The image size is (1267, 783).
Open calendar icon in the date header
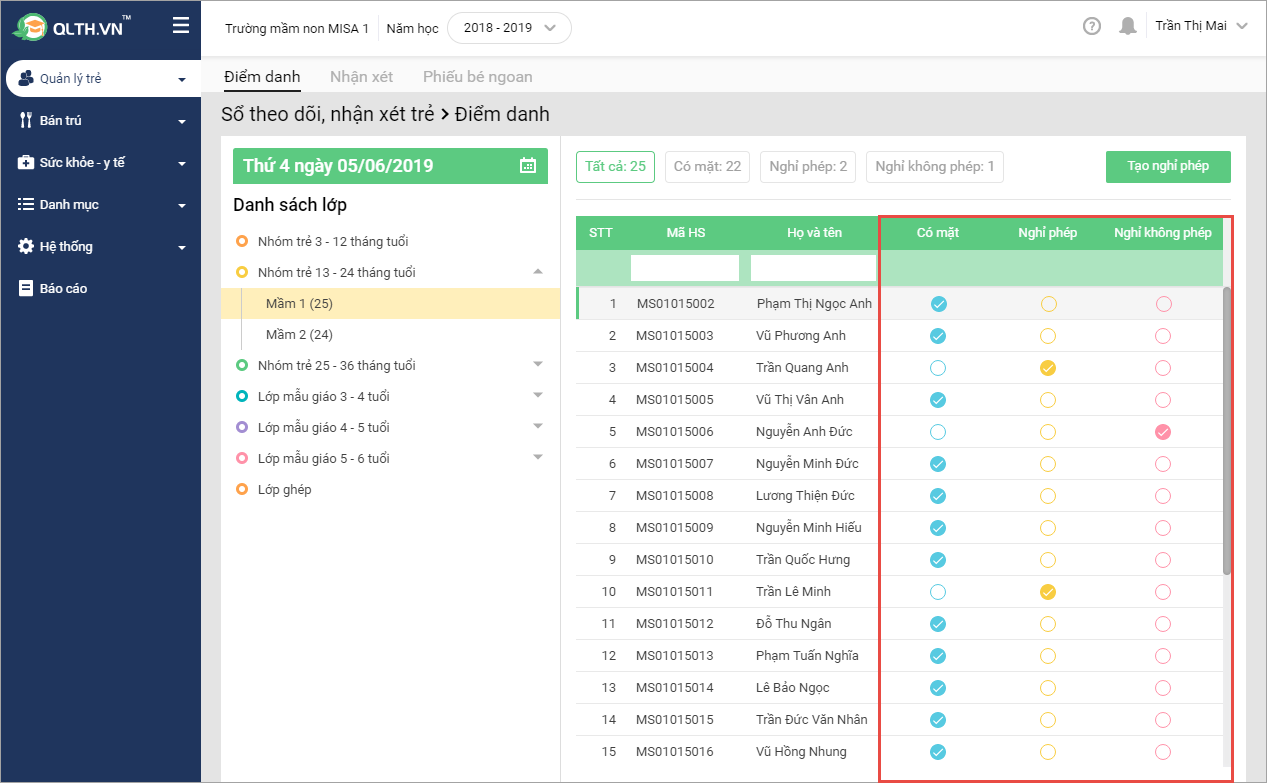(x=528, y=166)
